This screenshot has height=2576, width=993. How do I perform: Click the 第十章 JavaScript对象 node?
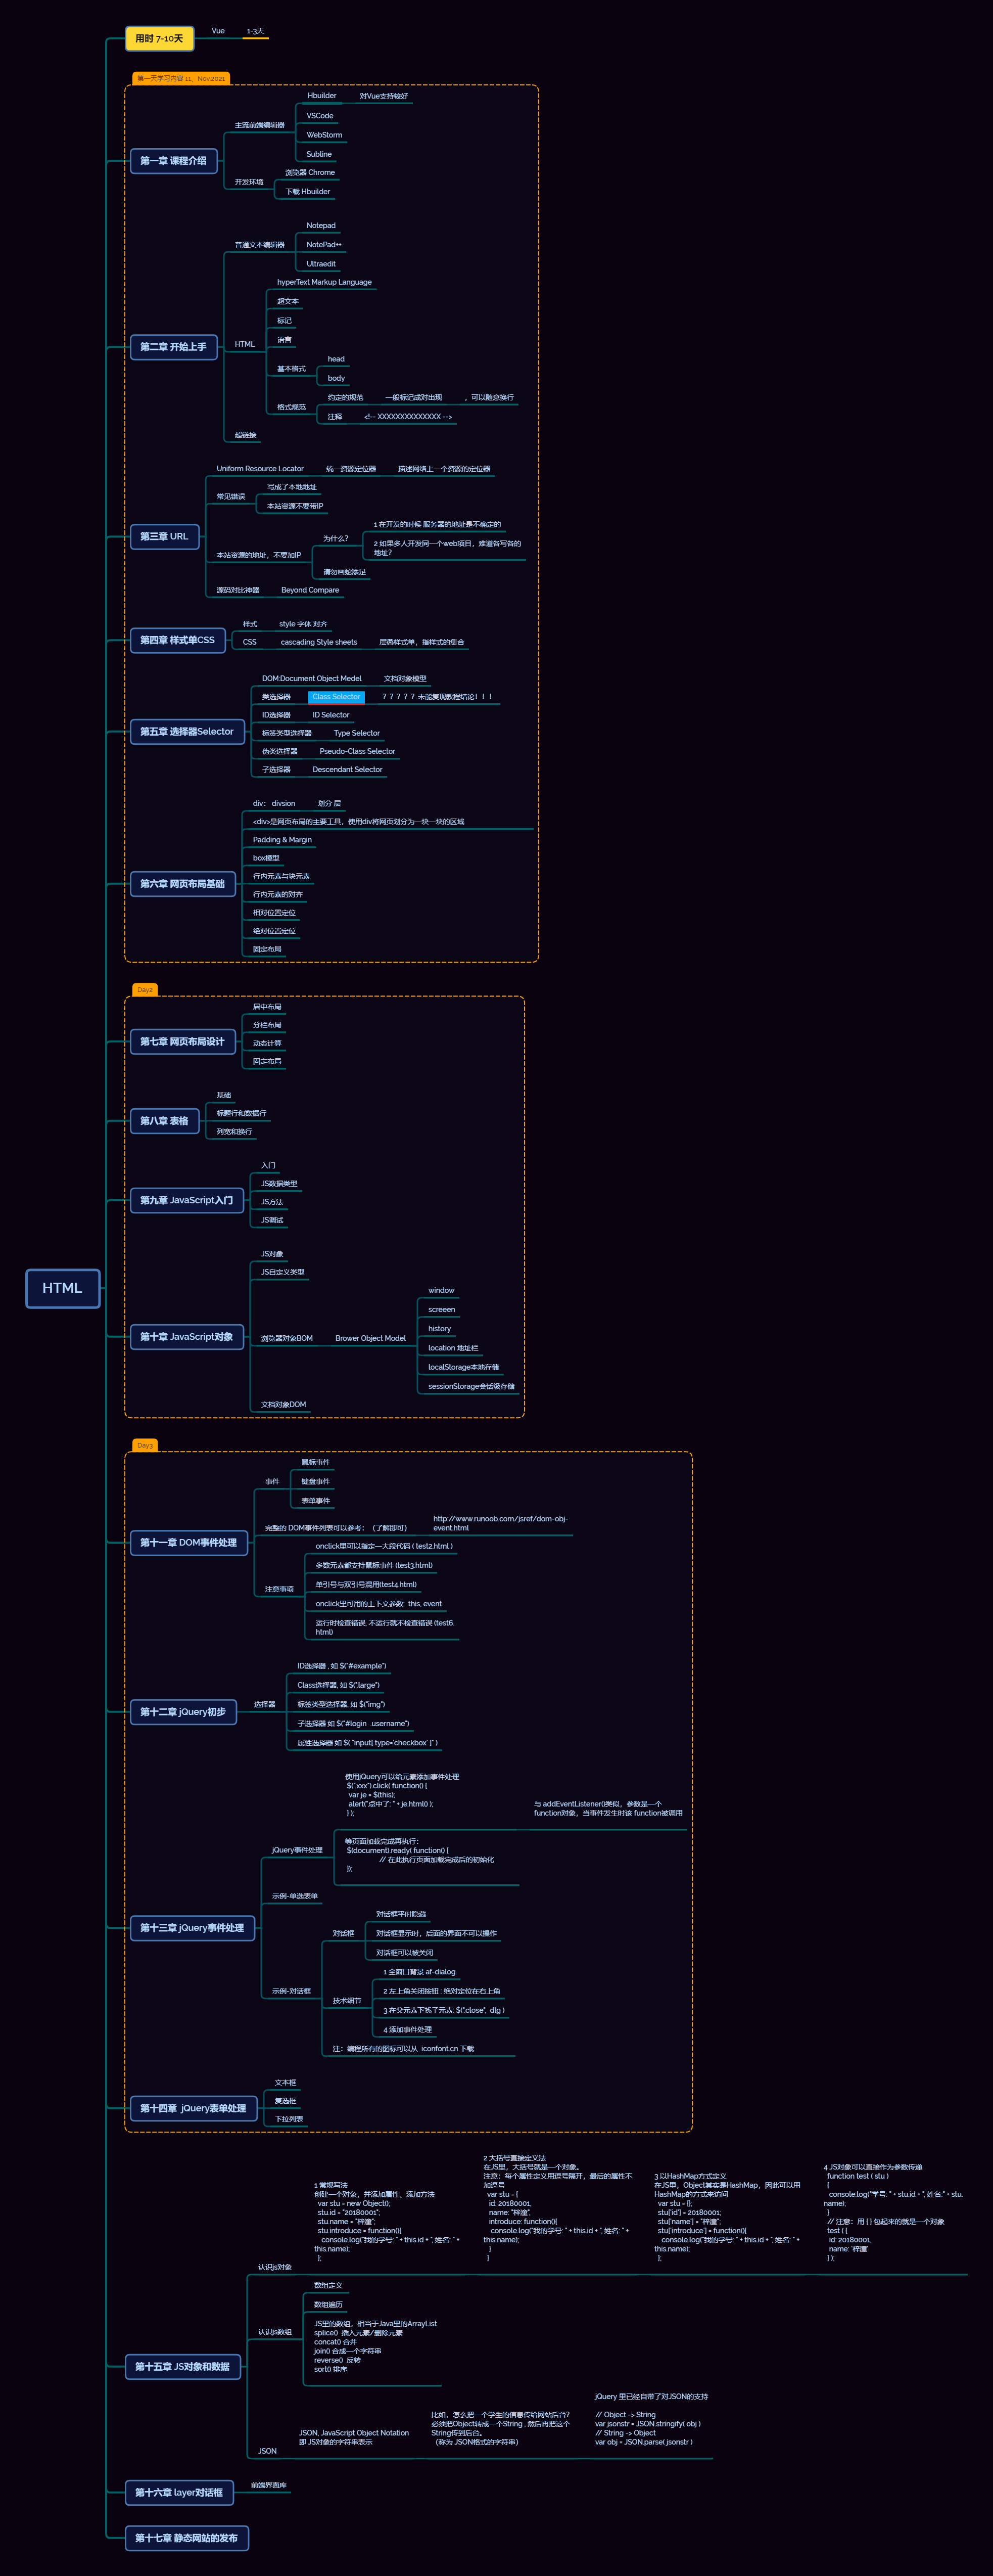tap(186, 1337)
